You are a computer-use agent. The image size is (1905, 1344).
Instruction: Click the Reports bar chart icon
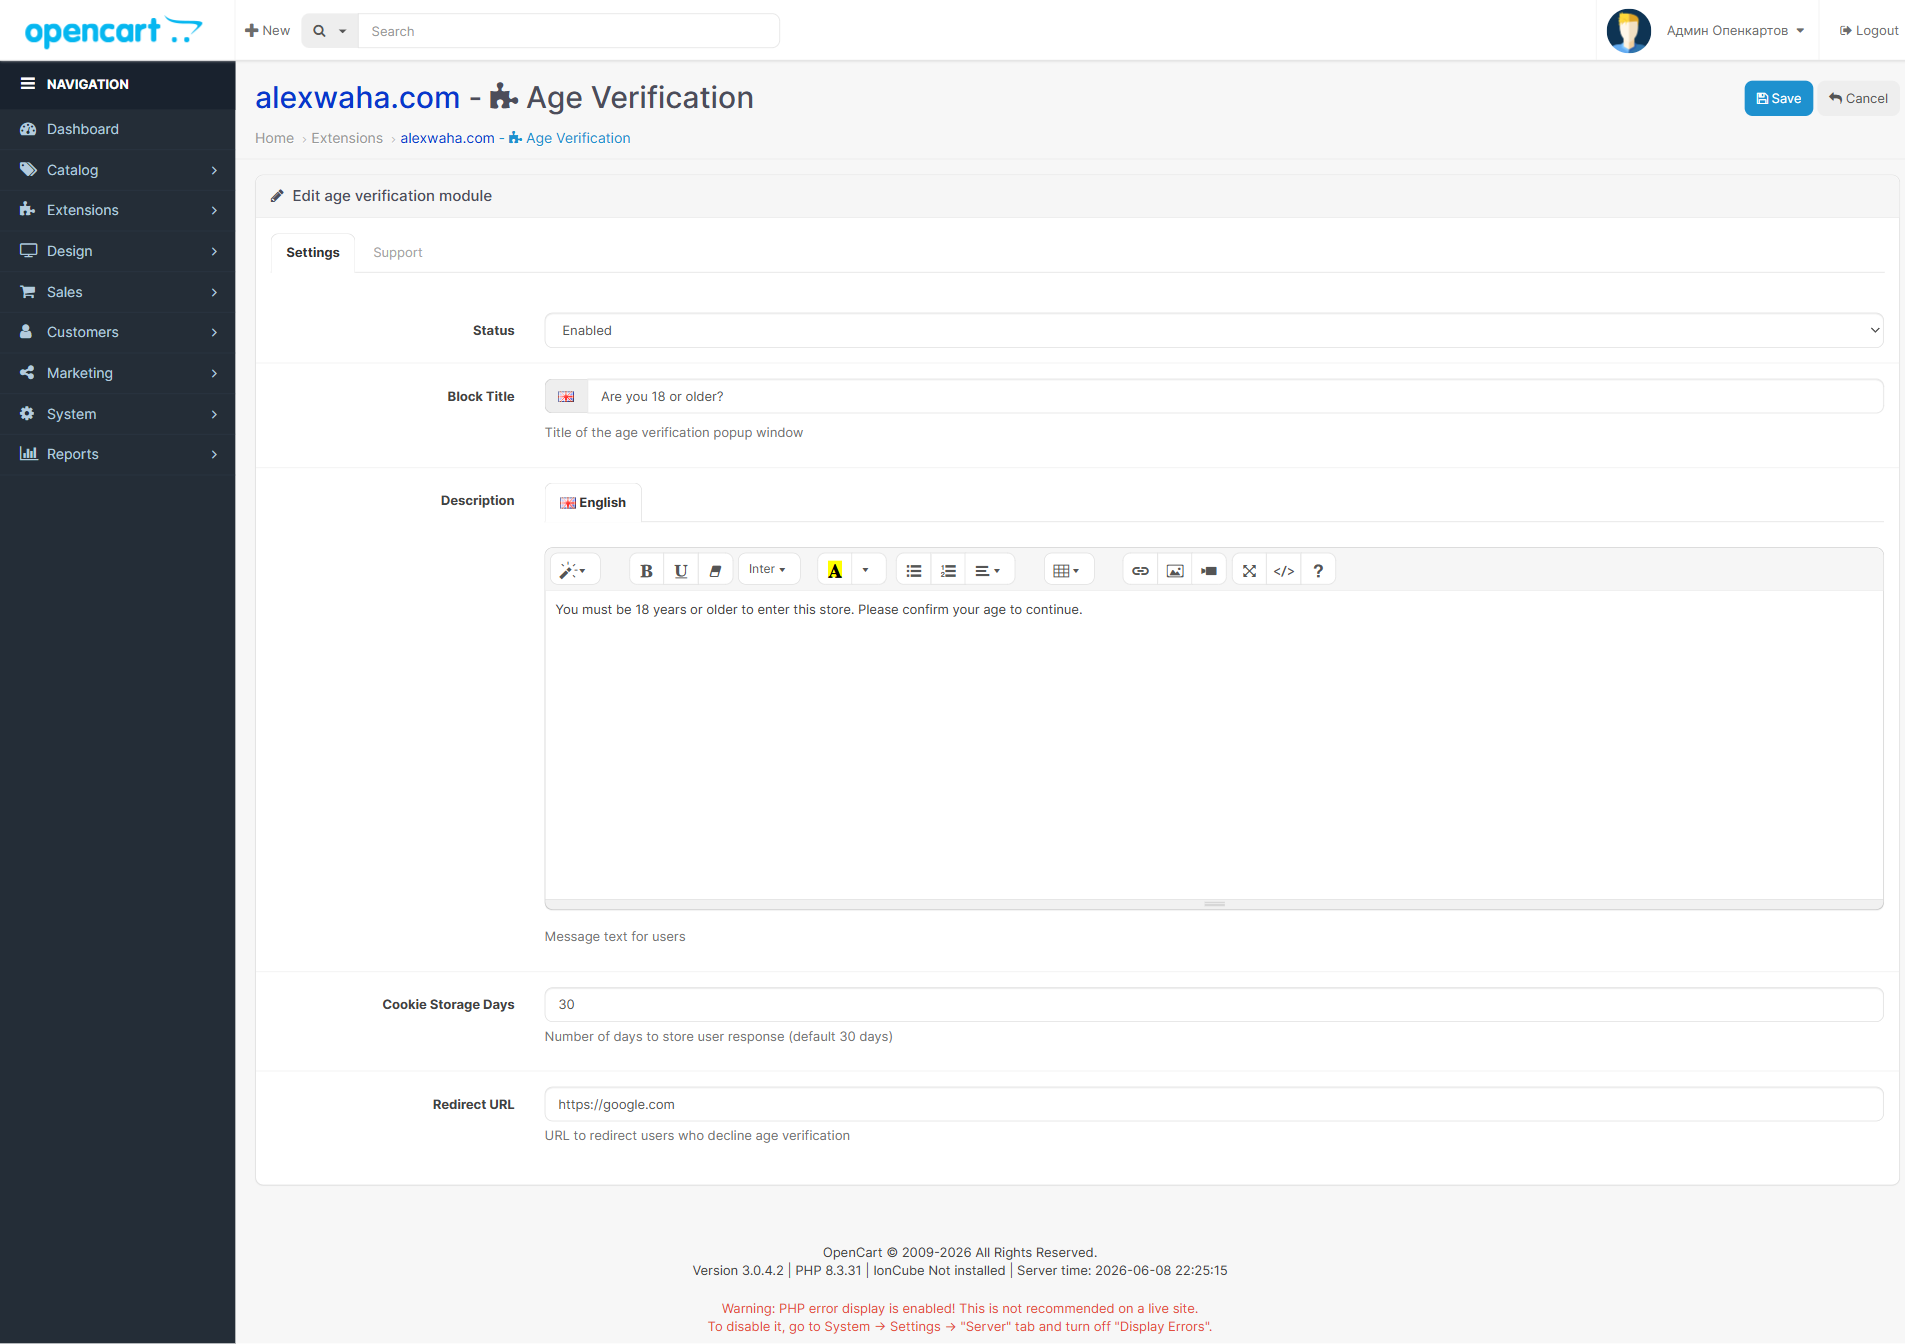point(28,454)
